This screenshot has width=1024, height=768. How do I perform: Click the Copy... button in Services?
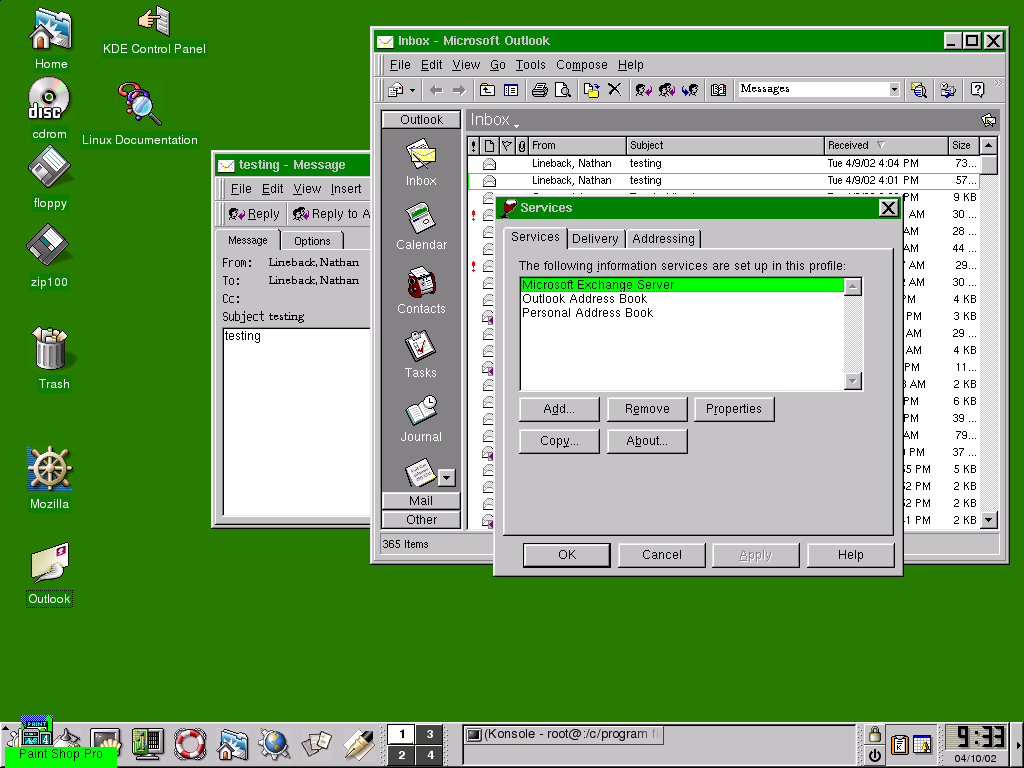(559, 441)
